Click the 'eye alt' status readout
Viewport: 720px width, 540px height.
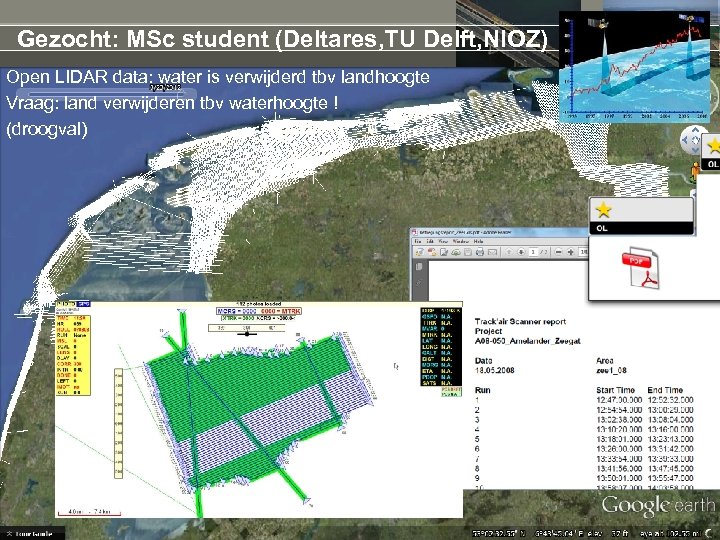tap(670, 534)
